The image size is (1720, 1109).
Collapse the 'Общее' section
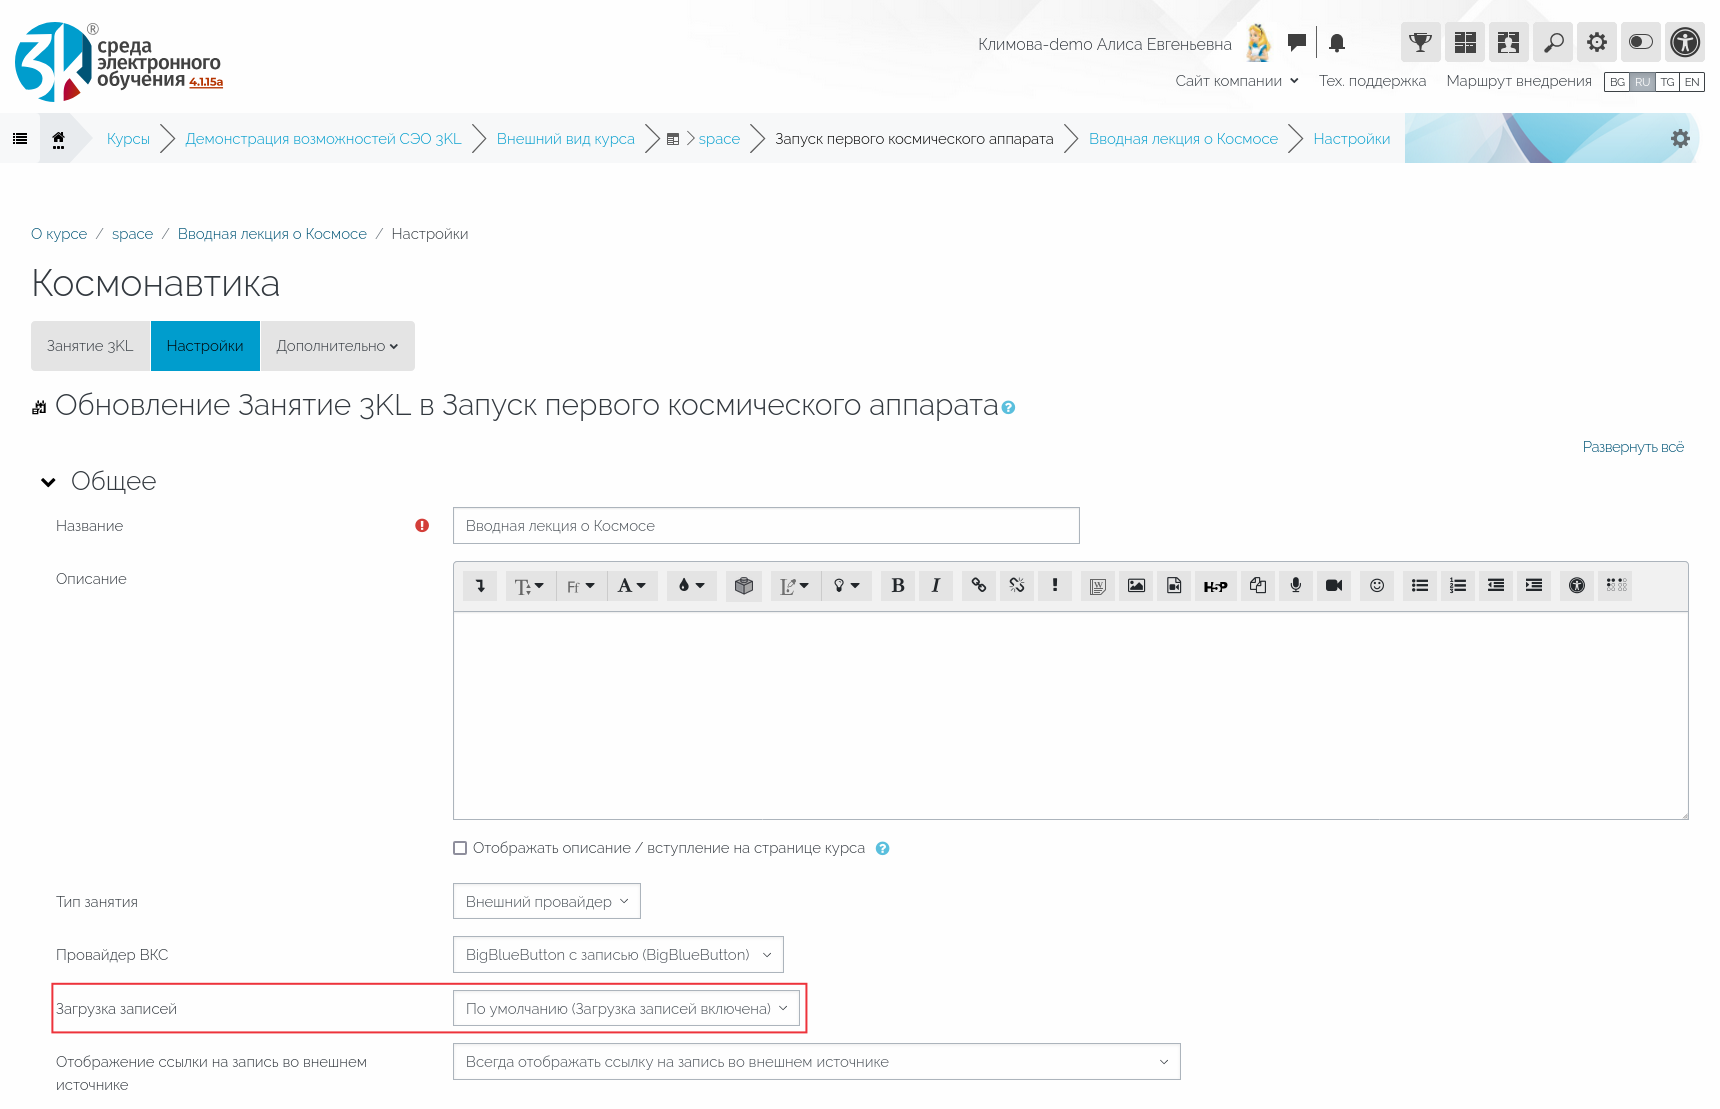[48, 482]
